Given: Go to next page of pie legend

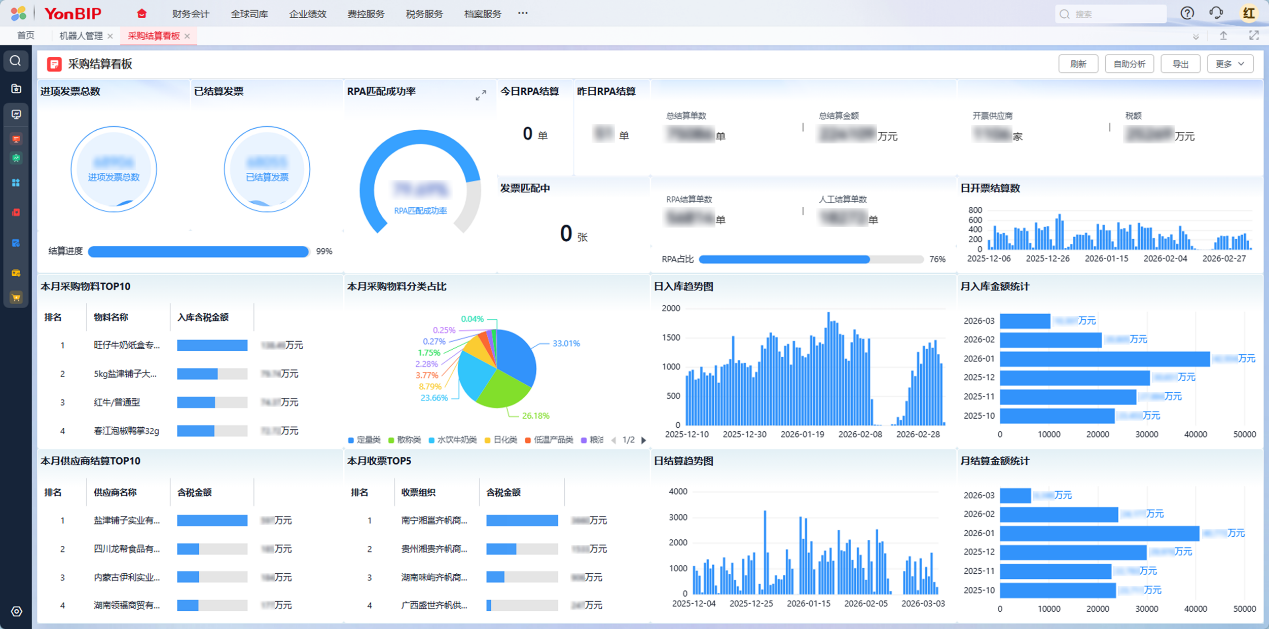Looking at the screenshot, I should pos(643,440).
